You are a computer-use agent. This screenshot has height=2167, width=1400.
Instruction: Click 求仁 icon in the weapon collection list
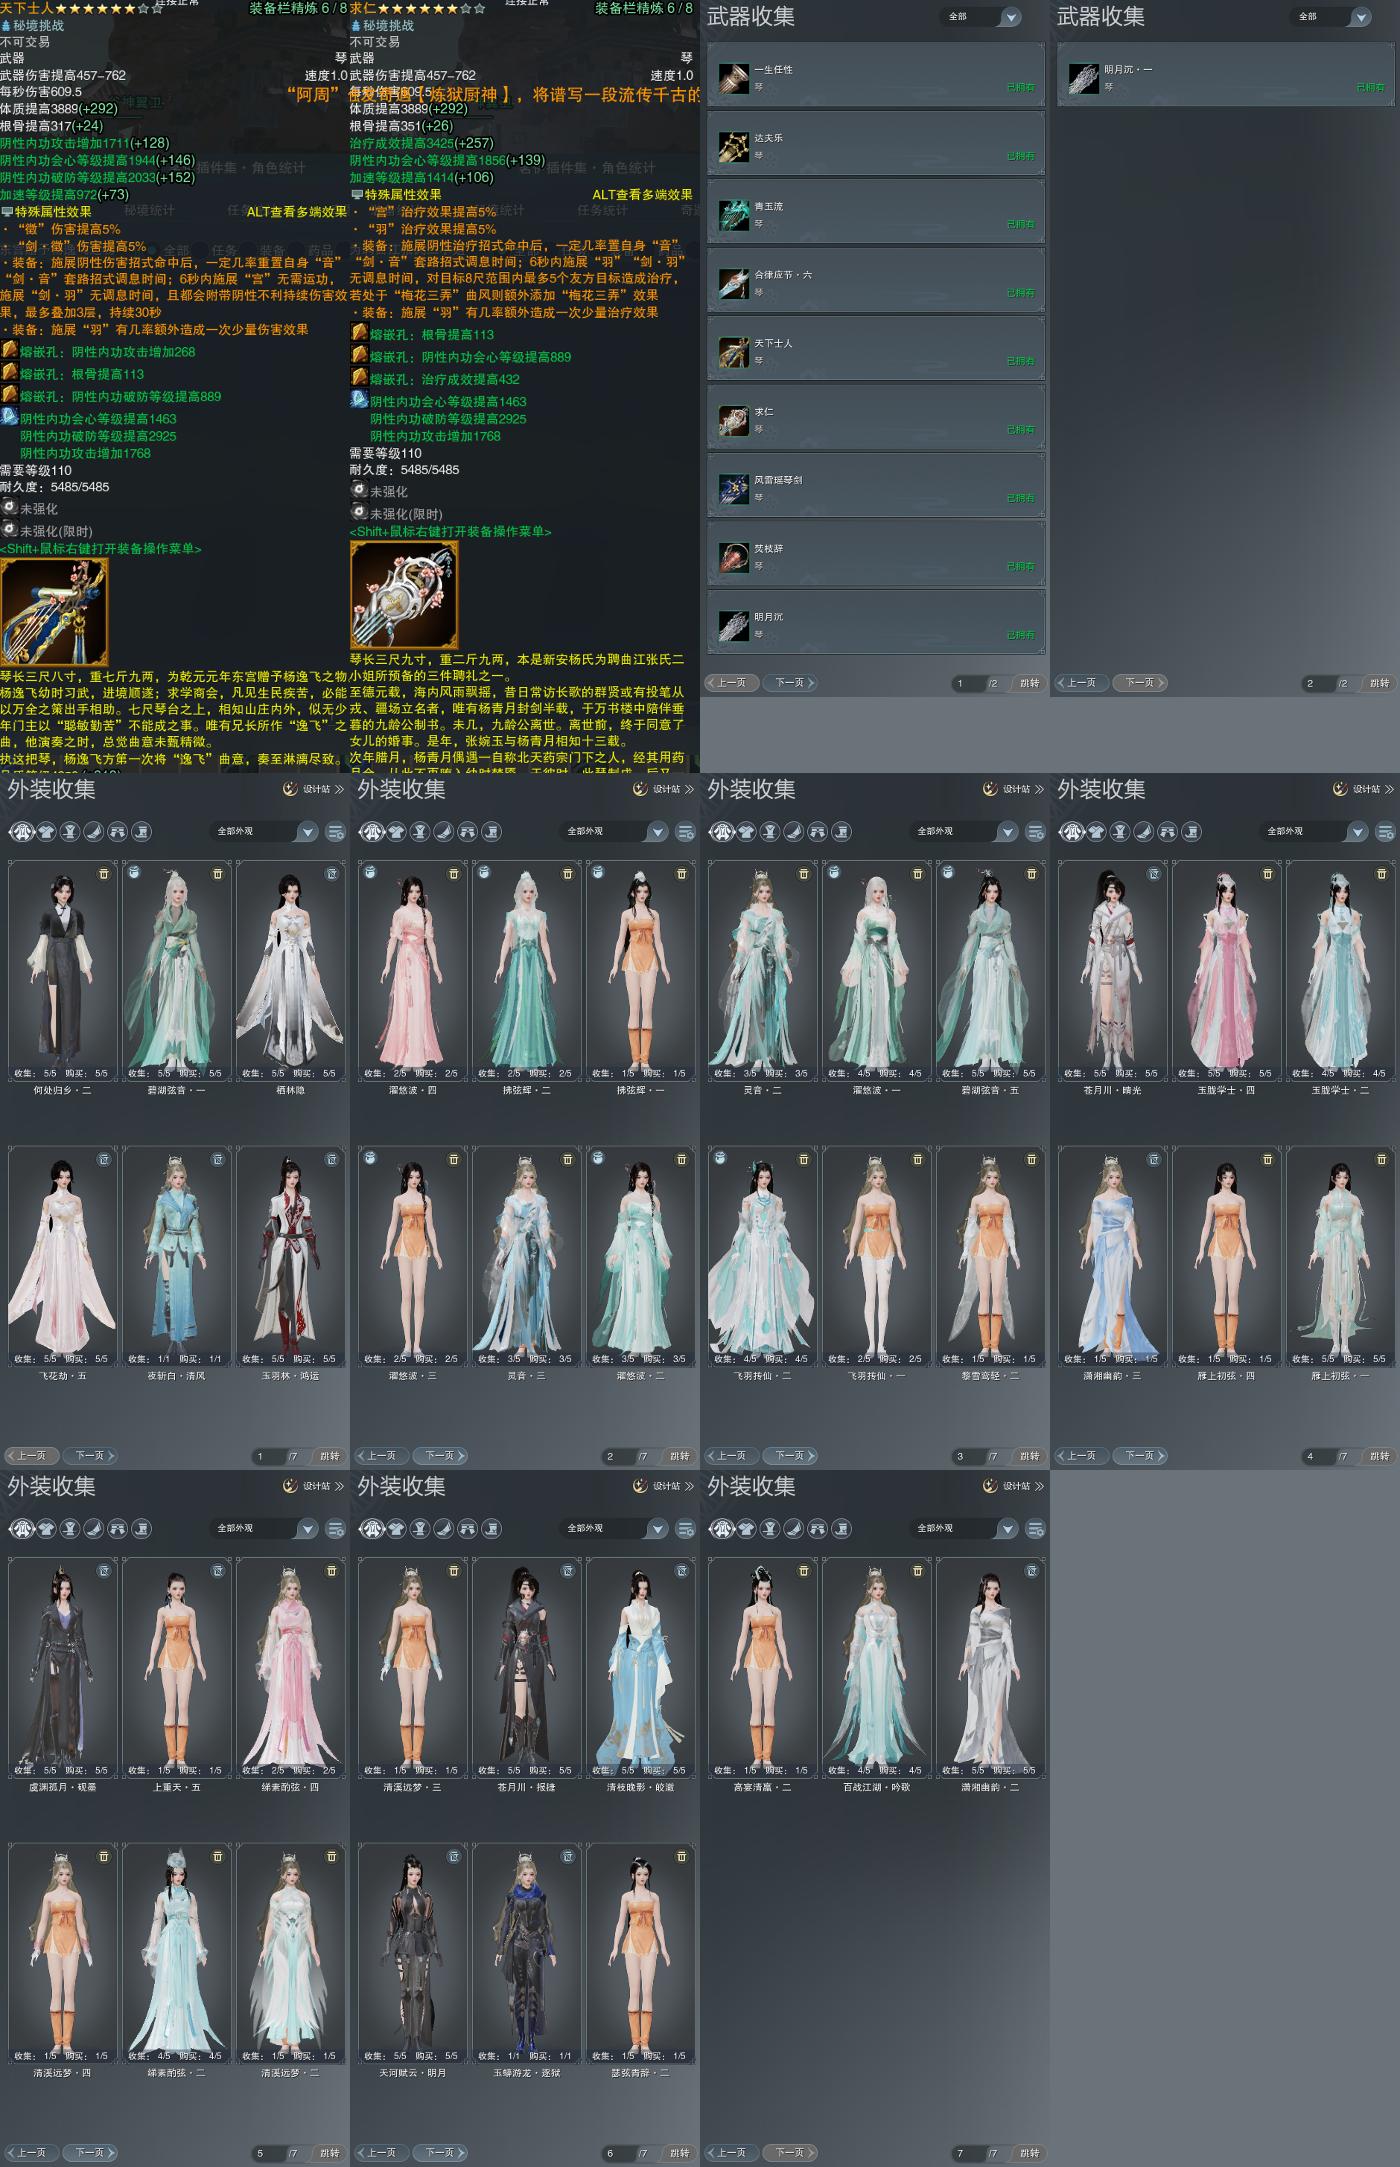[x=733, y=420]
